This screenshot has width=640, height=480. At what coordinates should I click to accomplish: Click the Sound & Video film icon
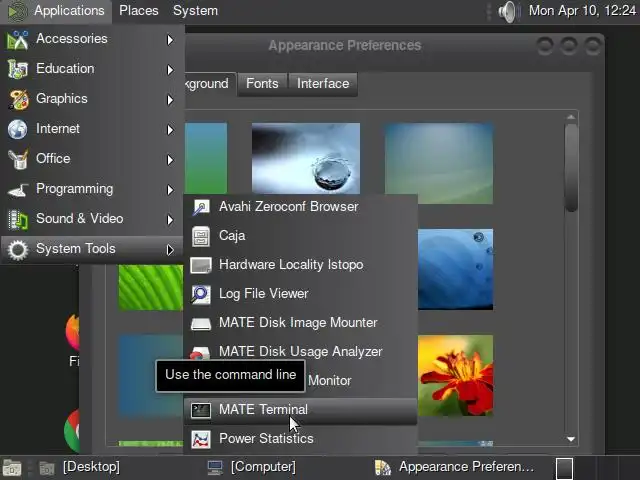point(18,220)
